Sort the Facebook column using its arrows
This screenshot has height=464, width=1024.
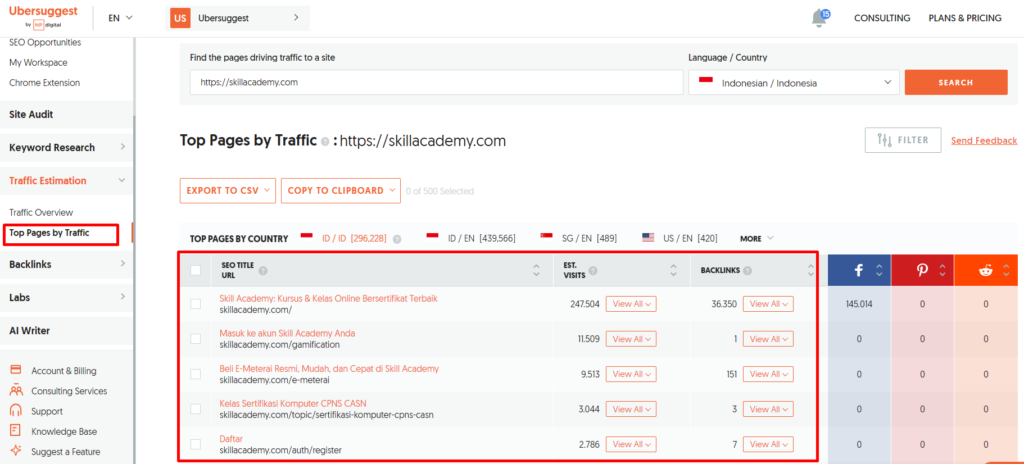coord(879,270)
